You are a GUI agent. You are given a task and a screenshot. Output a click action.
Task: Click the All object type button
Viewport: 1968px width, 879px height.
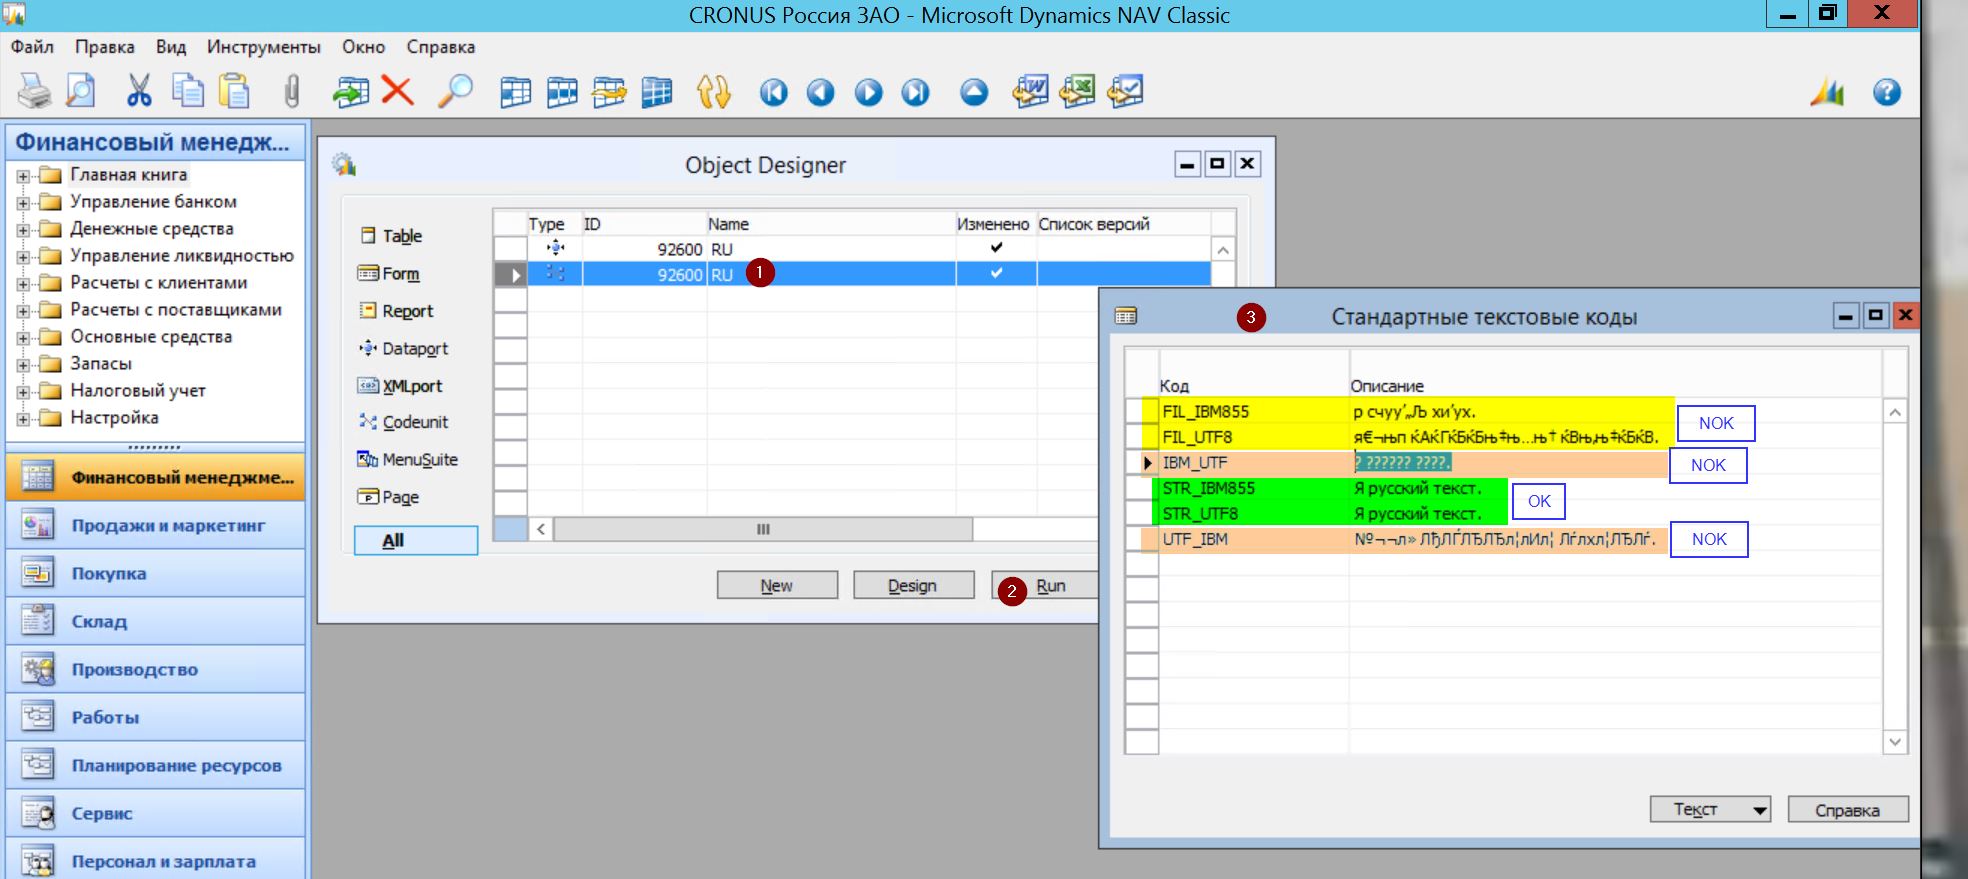(415, 540)
